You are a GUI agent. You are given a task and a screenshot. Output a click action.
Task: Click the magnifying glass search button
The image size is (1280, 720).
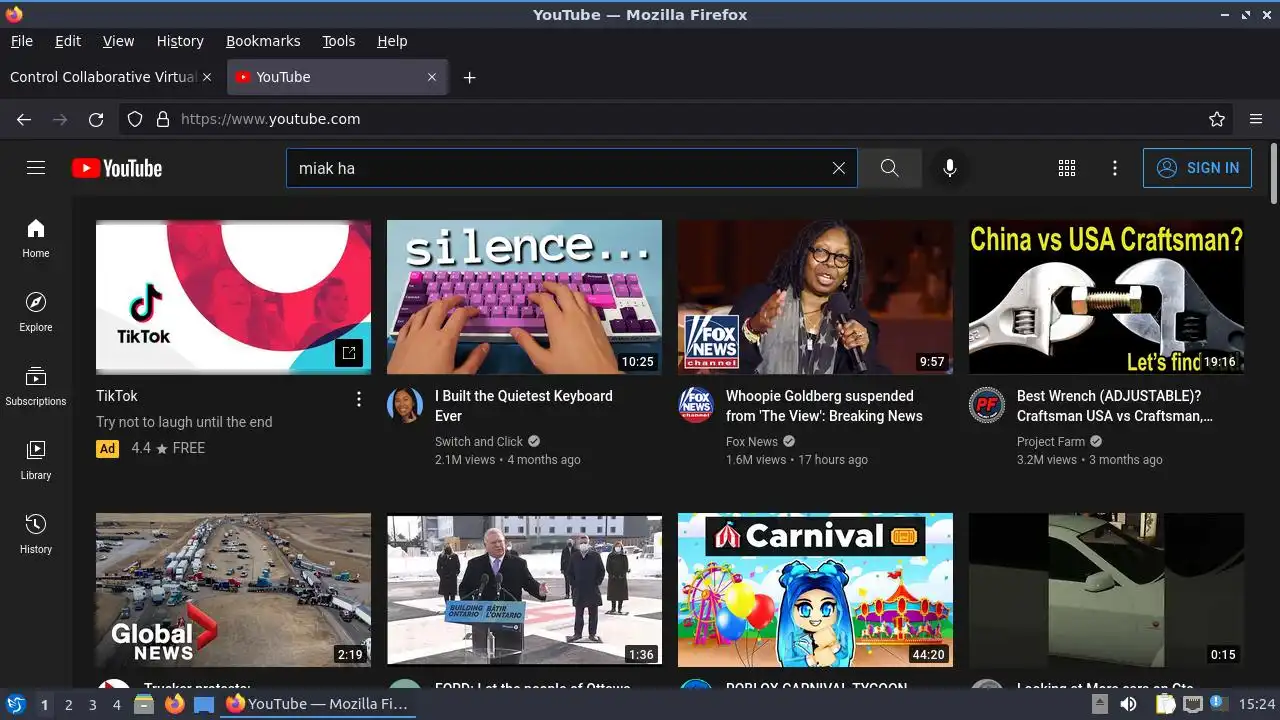tap(890, 168)
